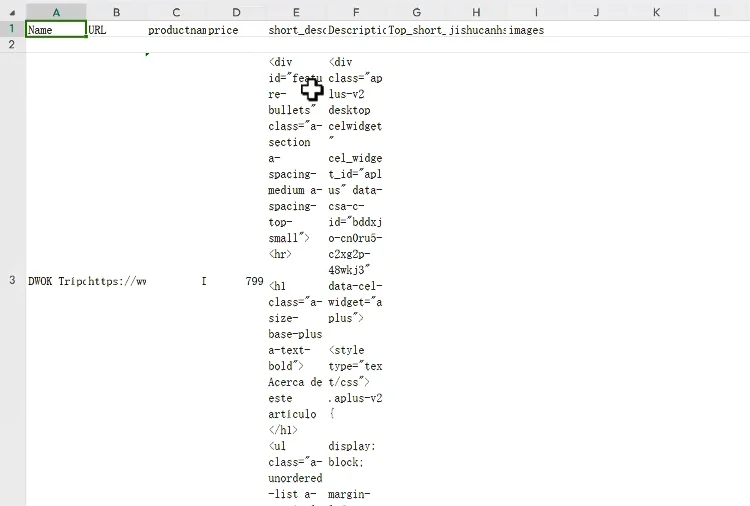The image size is (750, 506).
Task: Click the price value 799
Action: [x=254, y=281]
